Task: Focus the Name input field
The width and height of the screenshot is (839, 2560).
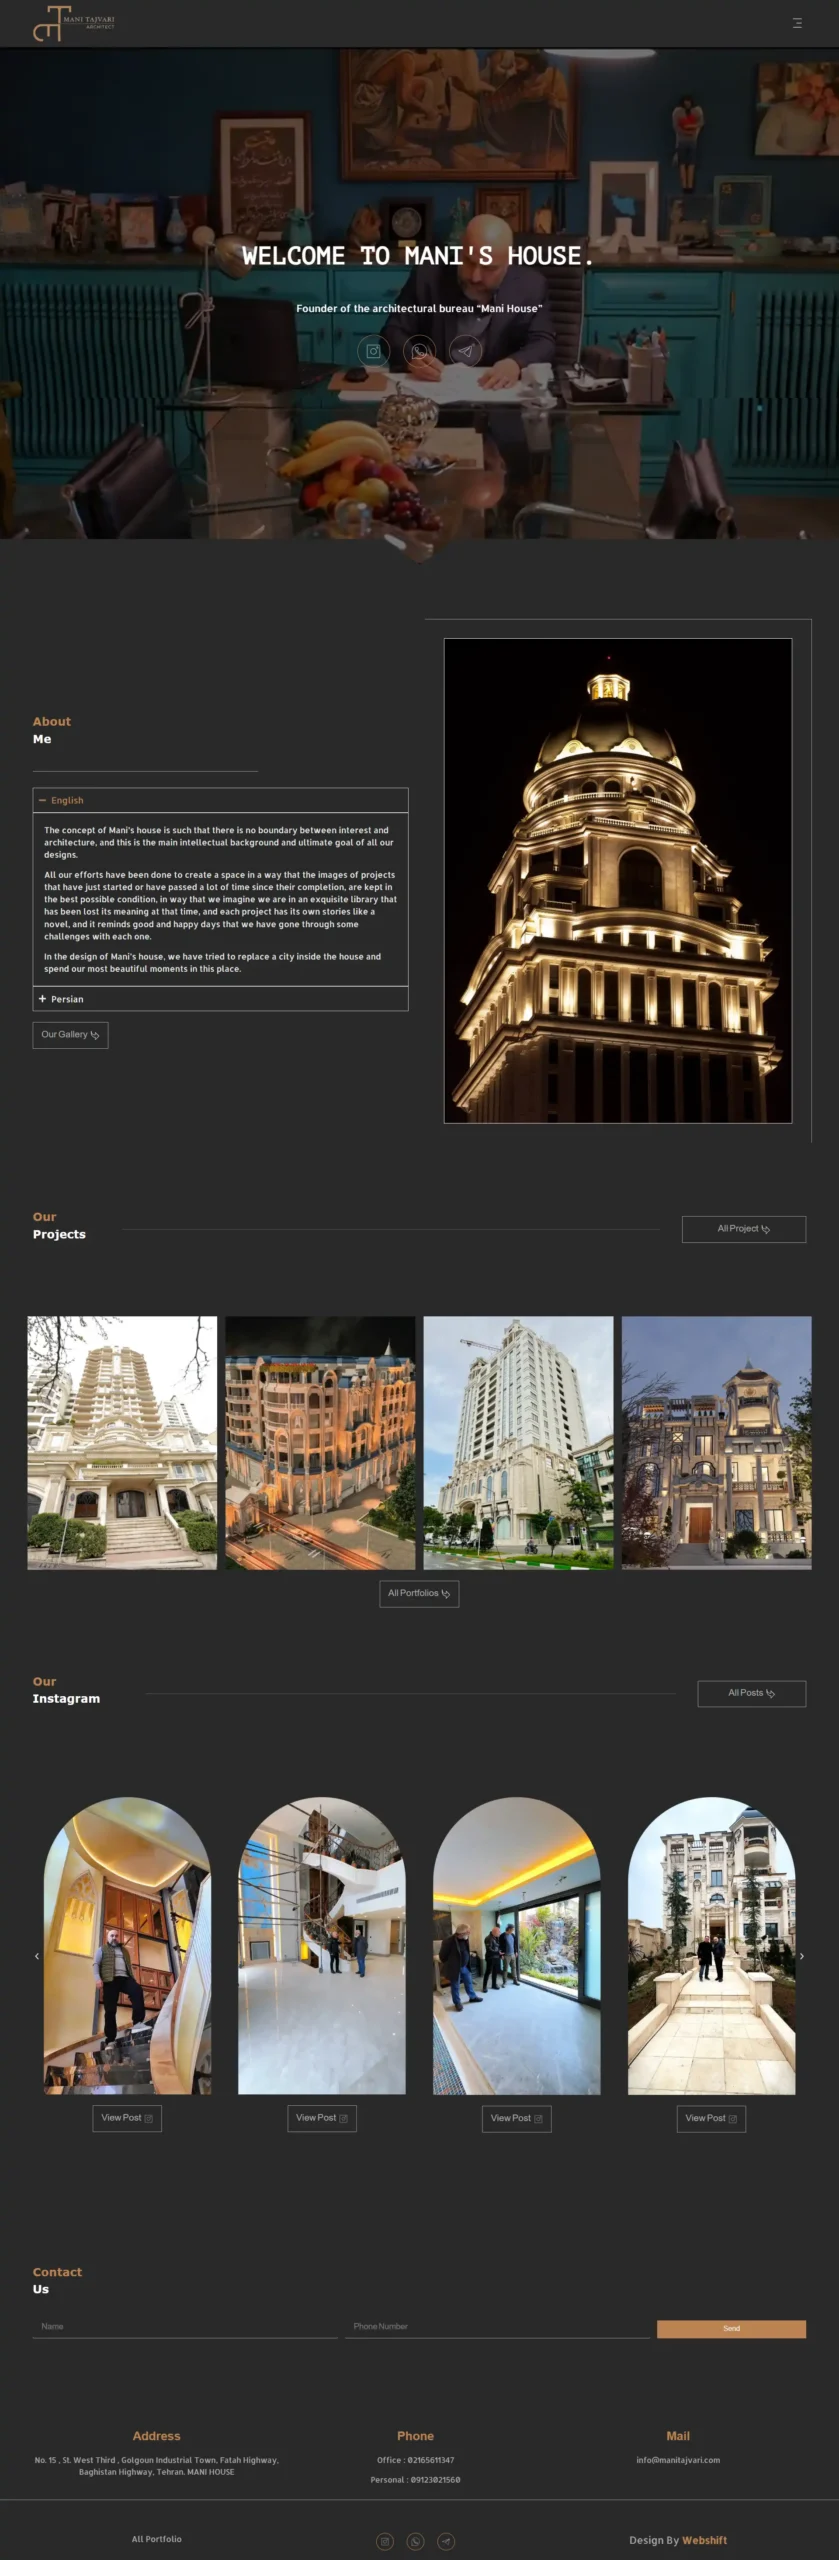Action: 184,2327
